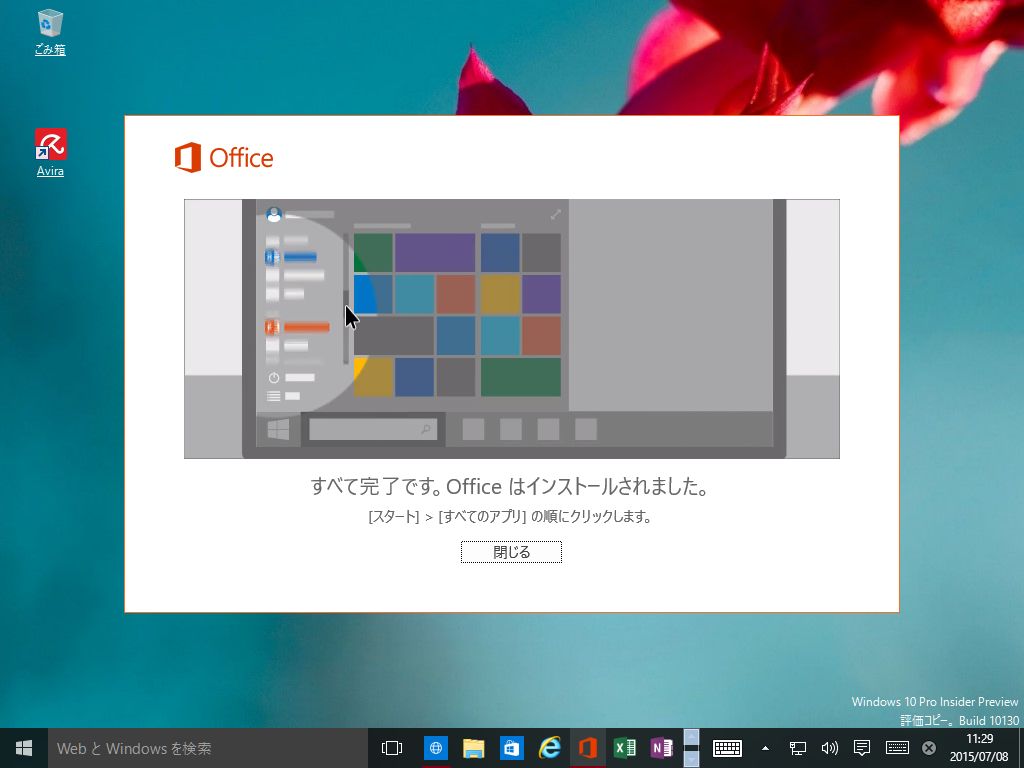The height and width of the screenshot is (768, 1024).
Task: Click the [スタート] > [すべてのアプリ] instruction text
Action: (510, 517)
